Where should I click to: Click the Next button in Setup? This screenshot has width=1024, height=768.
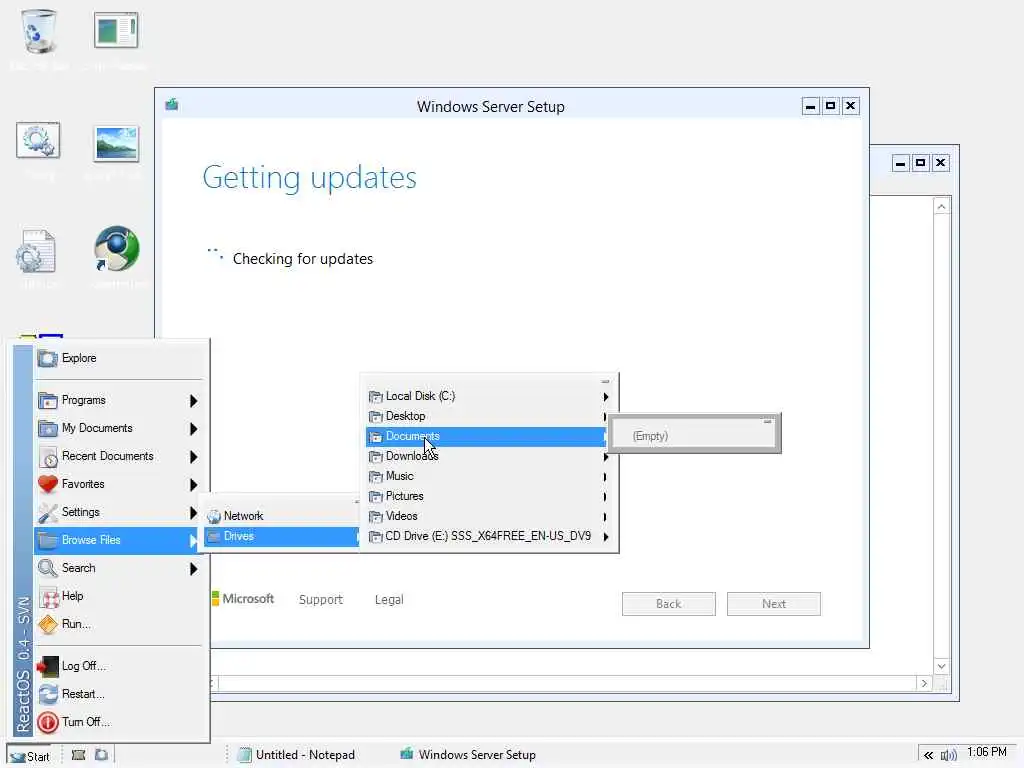(774, 604)
